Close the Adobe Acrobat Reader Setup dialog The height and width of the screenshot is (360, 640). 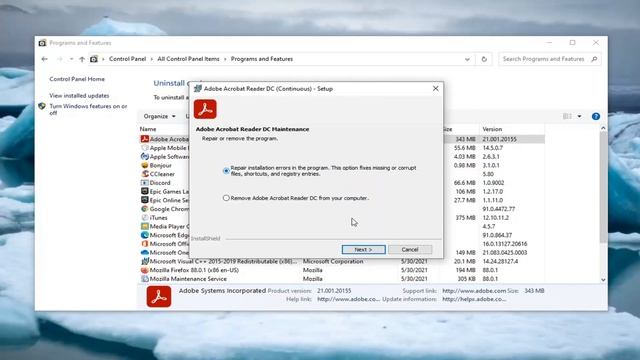436,88
